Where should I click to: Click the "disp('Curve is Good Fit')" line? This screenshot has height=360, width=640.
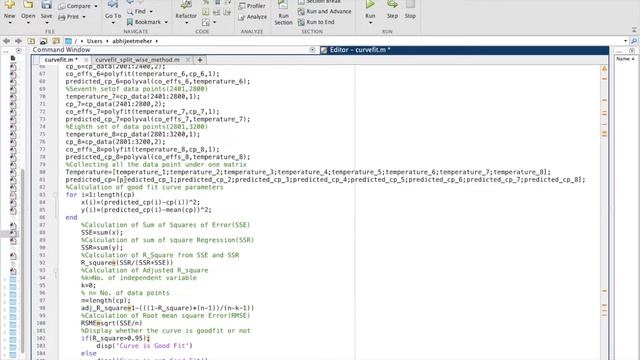point(144,346)
